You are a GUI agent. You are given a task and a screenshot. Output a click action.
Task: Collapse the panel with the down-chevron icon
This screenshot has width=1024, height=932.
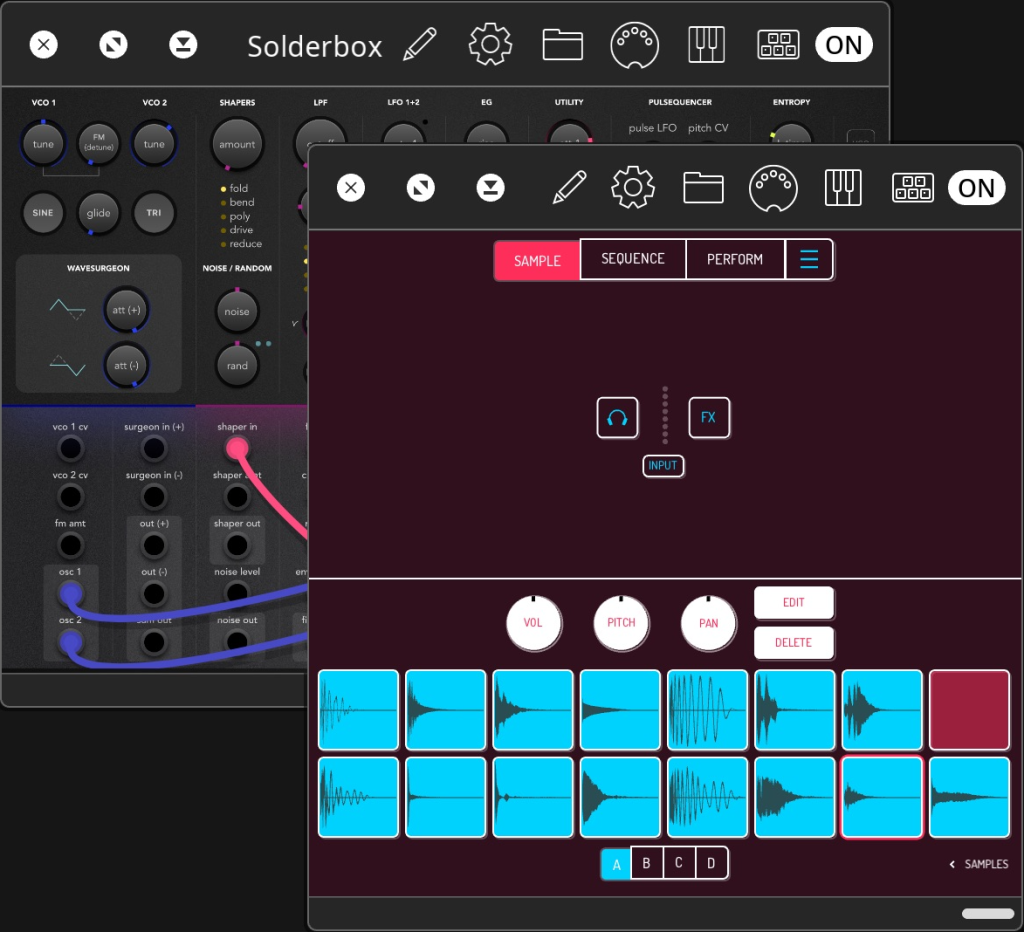click(x=490, y=188)
